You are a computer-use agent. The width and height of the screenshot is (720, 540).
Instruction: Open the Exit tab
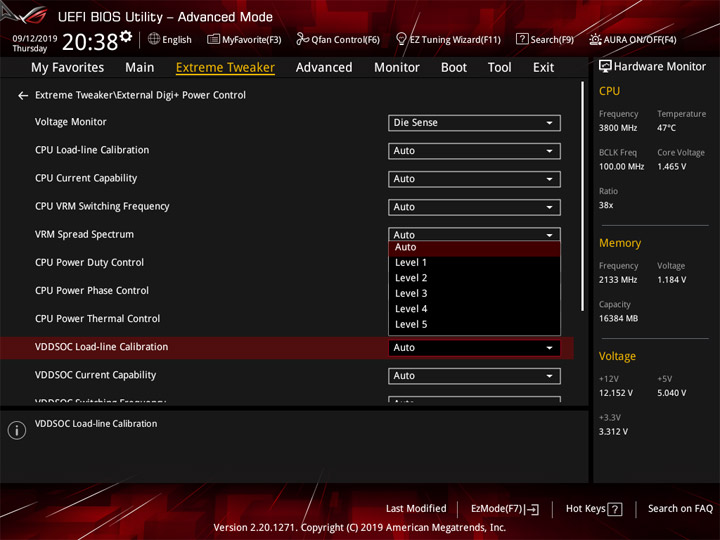pyautogui.click(x=543, y=68)
